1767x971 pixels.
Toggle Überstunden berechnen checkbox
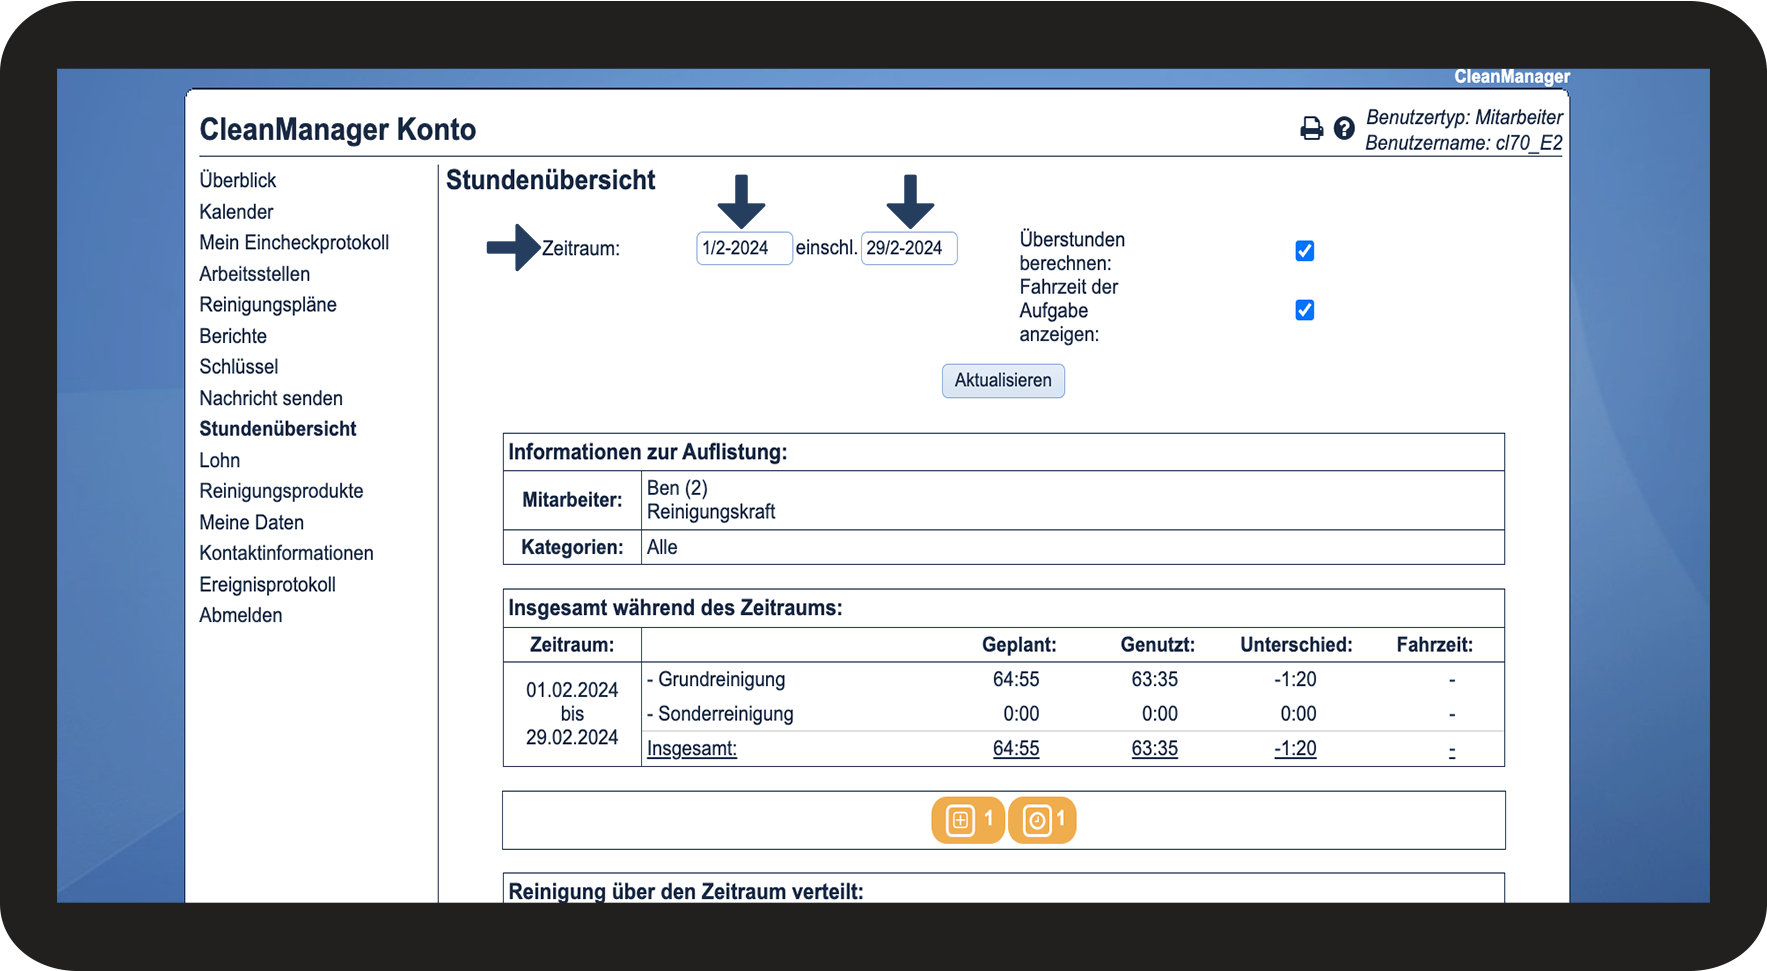click(1304, 251)
